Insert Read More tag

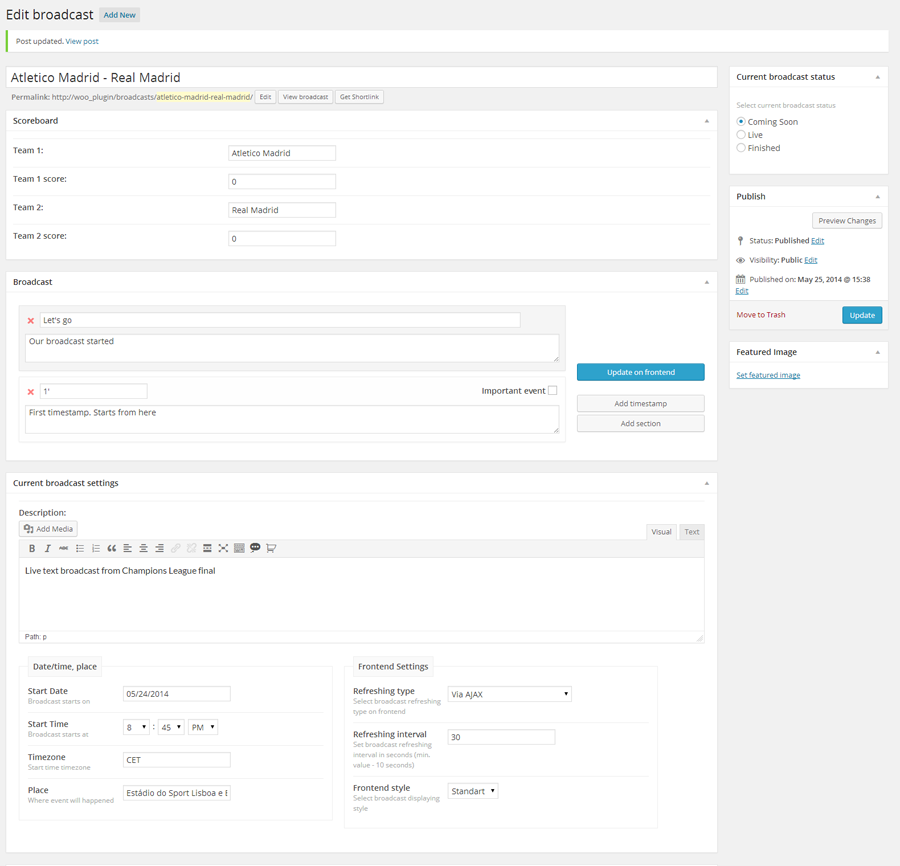[x=207, y=548]
